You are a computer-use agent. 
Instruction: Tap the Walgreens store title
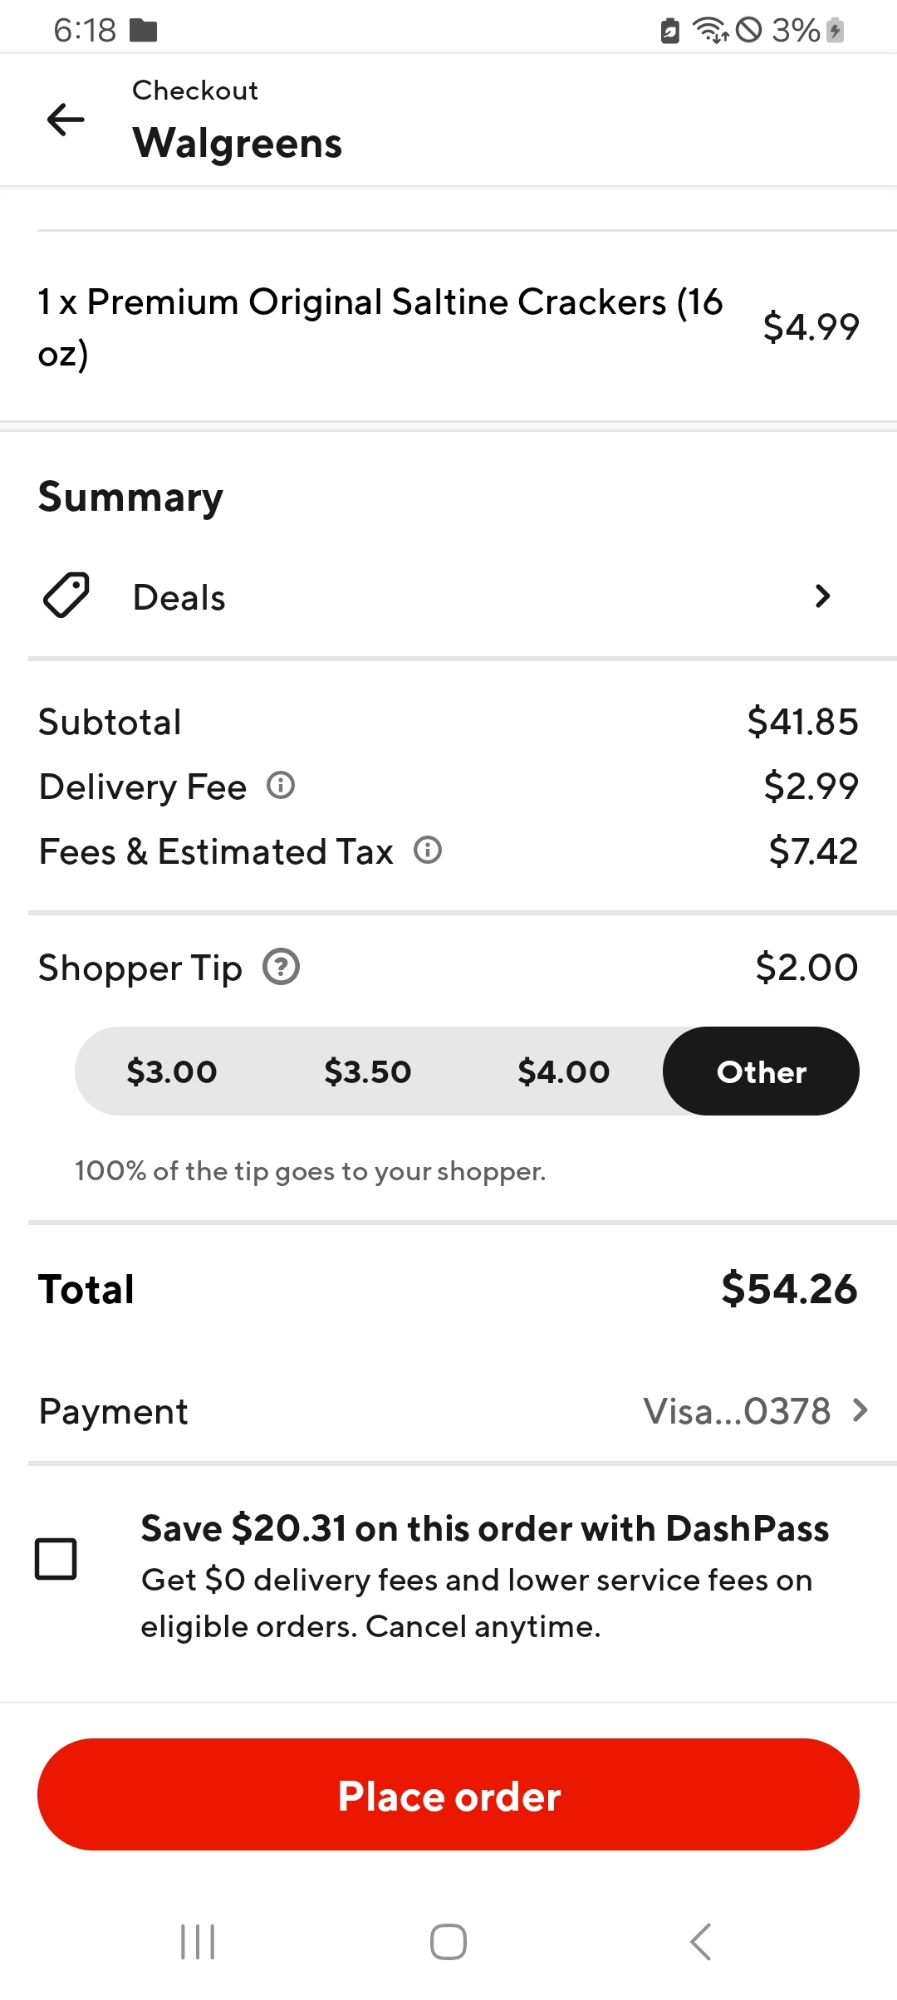point(238,143)
